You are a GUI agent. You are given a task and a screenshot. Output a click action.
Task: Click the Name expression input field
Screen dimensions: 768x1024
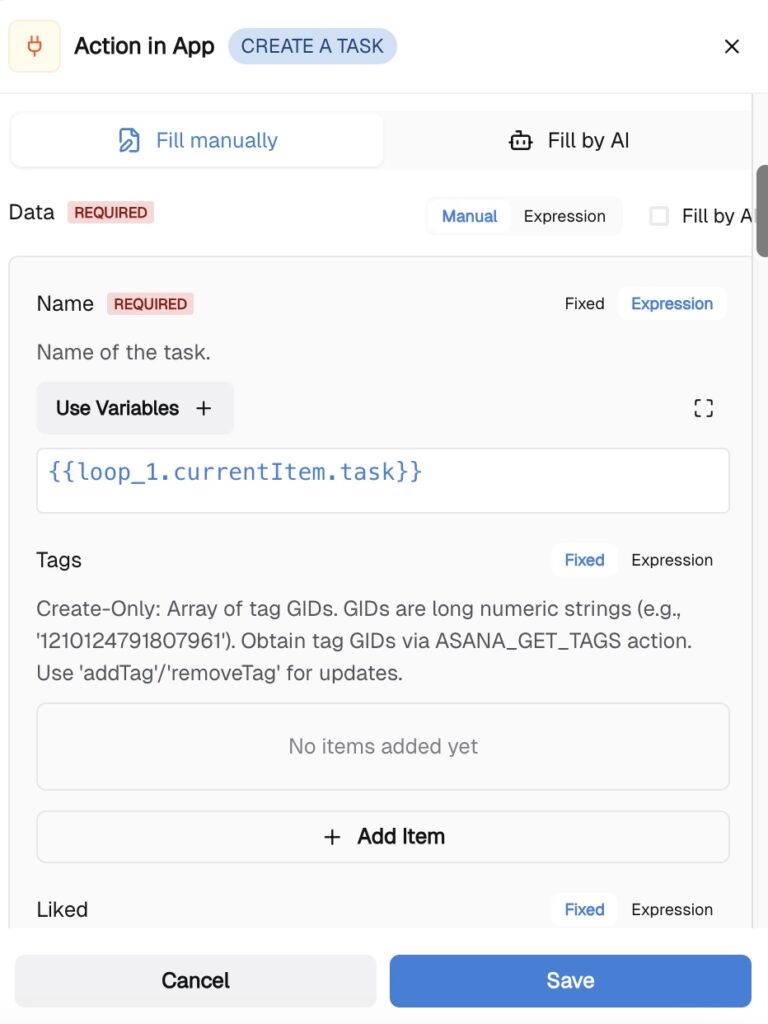383,480
